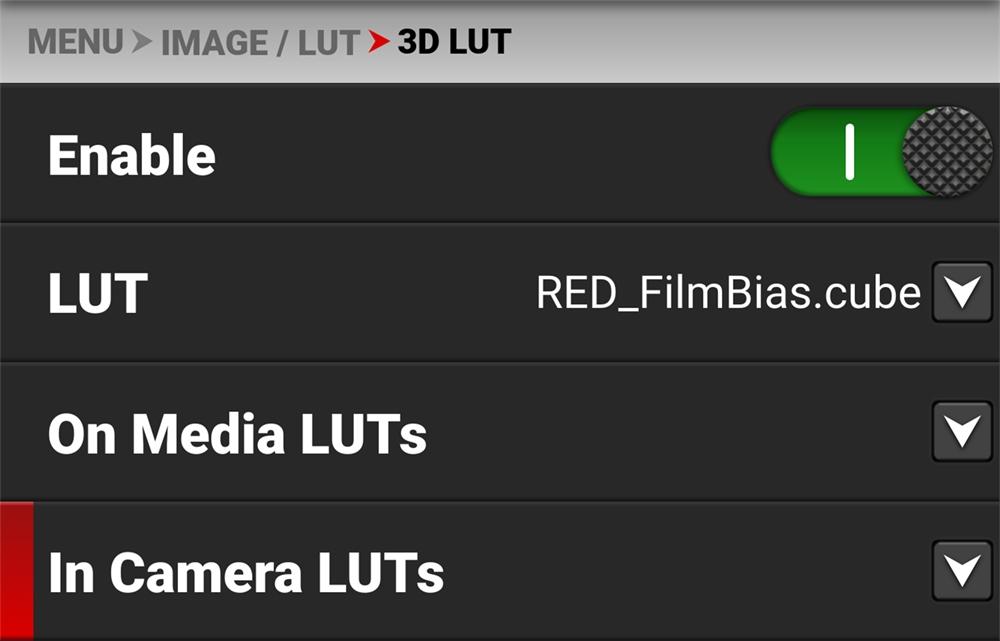Click the empty middle of On Media LUTs row
Screen dimensions: 1000x641
coord(676,432)
